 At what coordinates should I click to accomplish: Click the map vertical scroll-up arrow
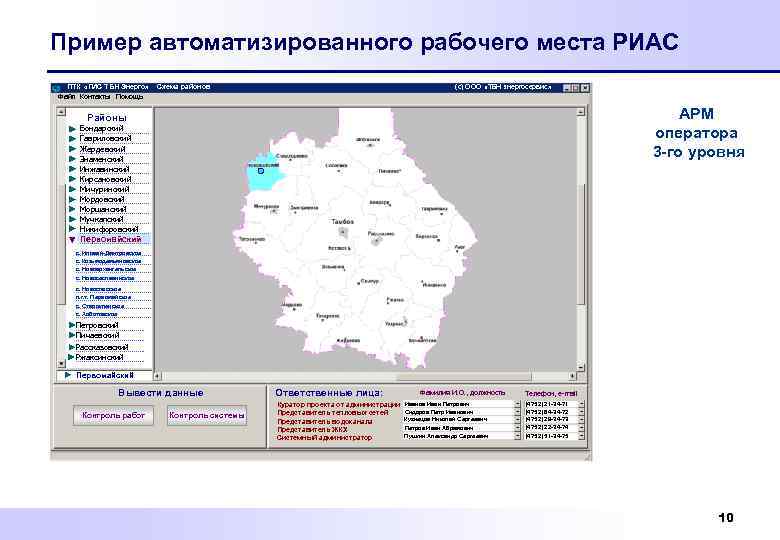tap(581, 112)
